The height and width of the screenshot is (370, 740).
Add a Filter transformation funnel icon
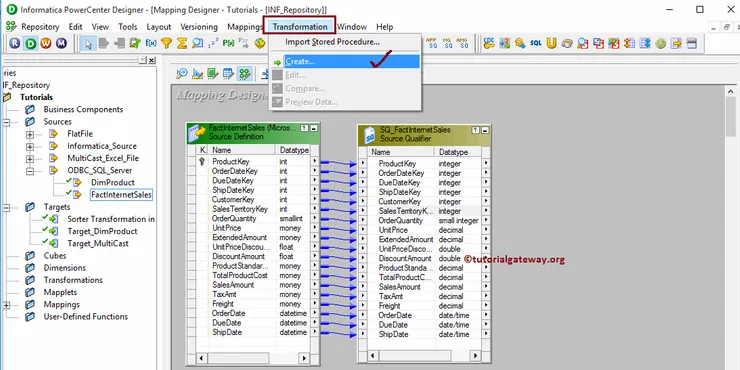pos(166,43)
